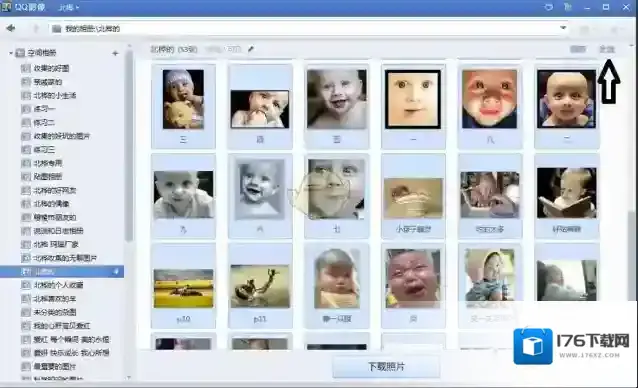
Task: Click the 全选 select-all link
Action: [x=607, y=49]
